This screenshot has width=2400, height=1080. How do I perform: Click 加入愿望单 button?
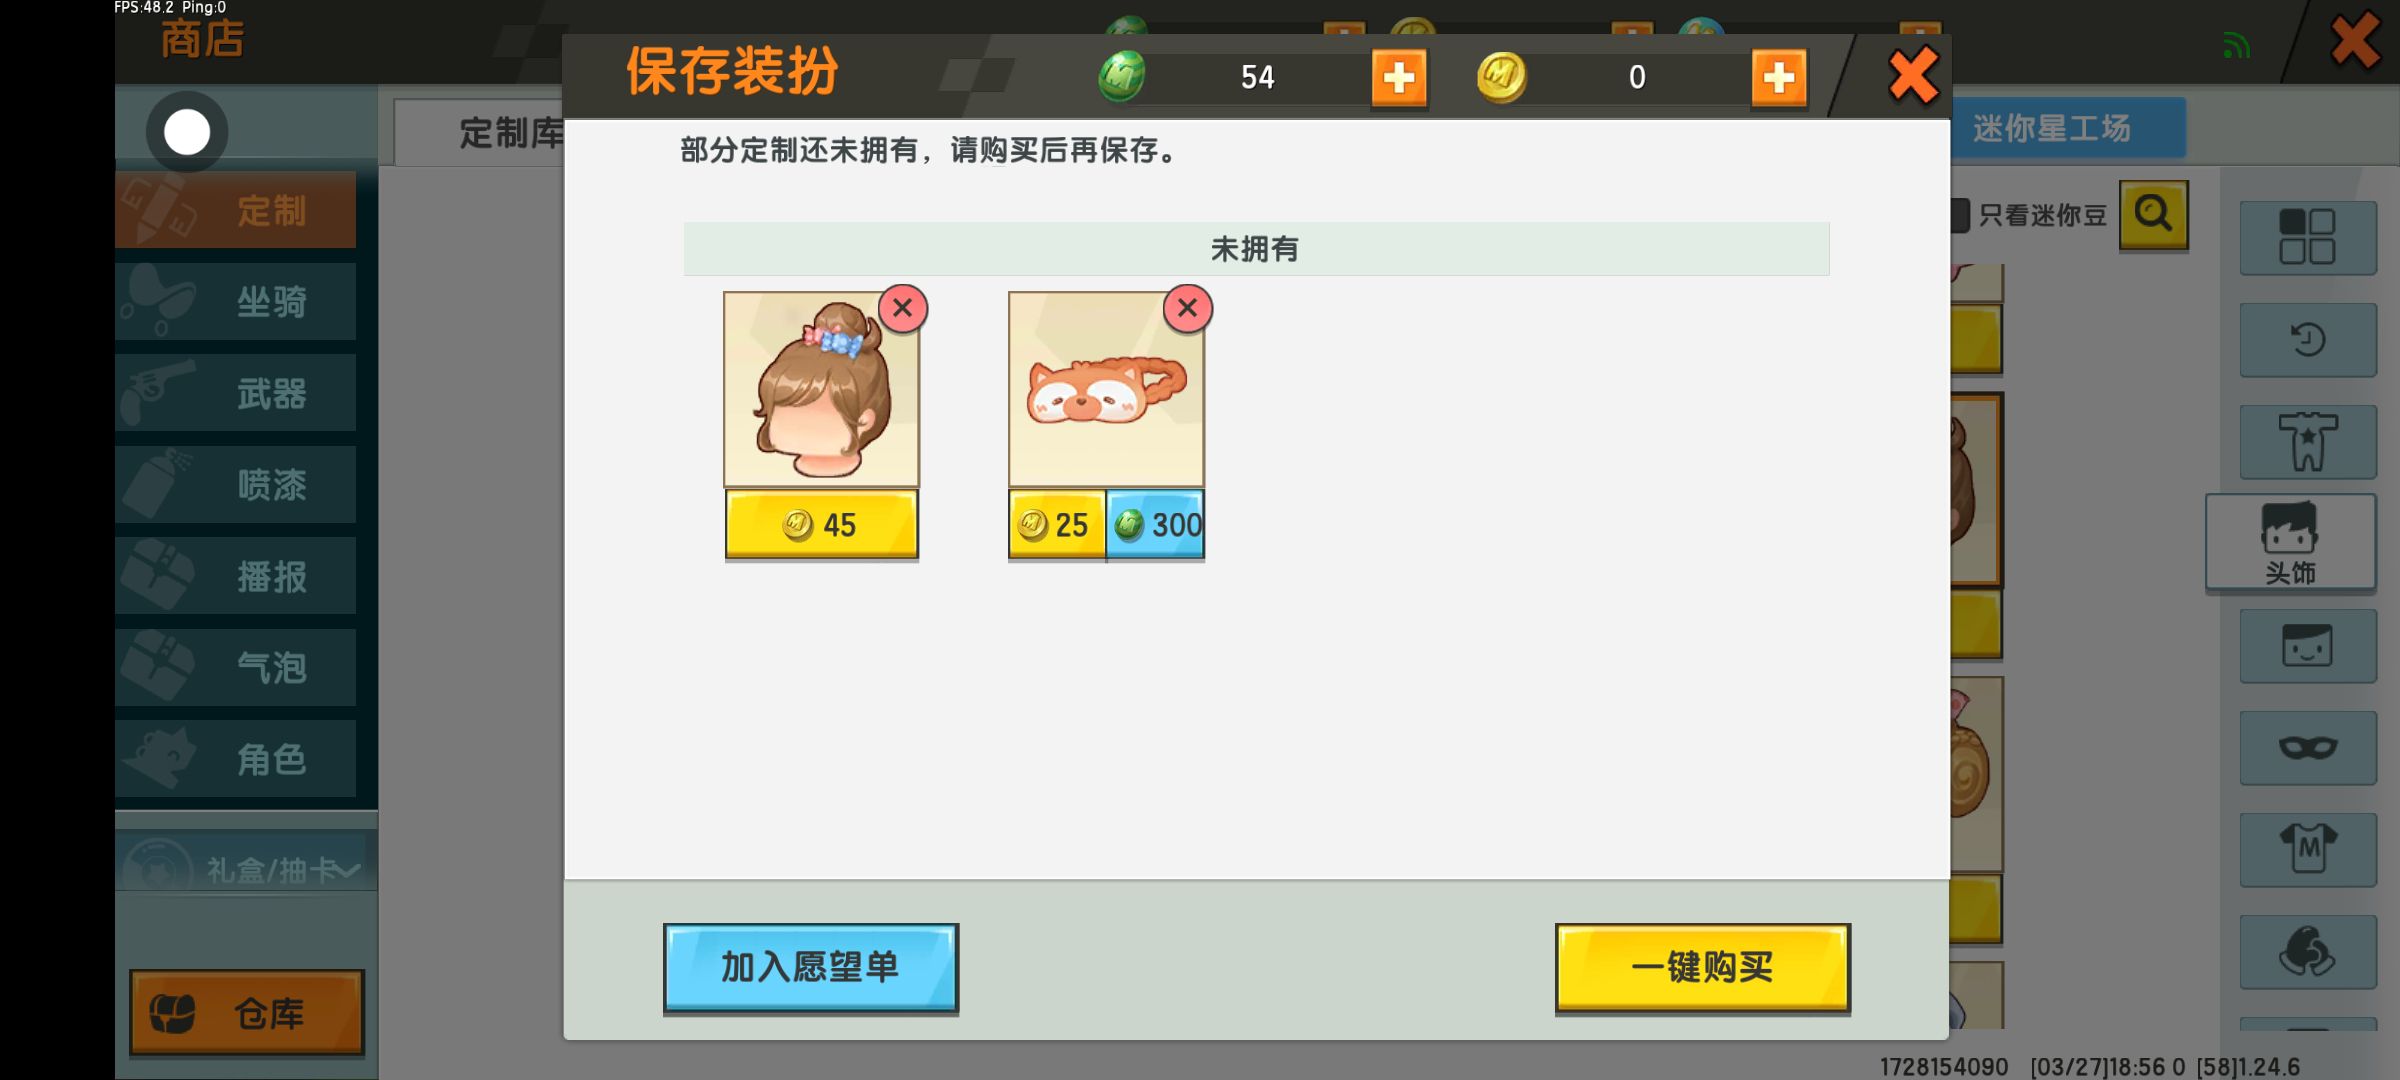[811, 967]
